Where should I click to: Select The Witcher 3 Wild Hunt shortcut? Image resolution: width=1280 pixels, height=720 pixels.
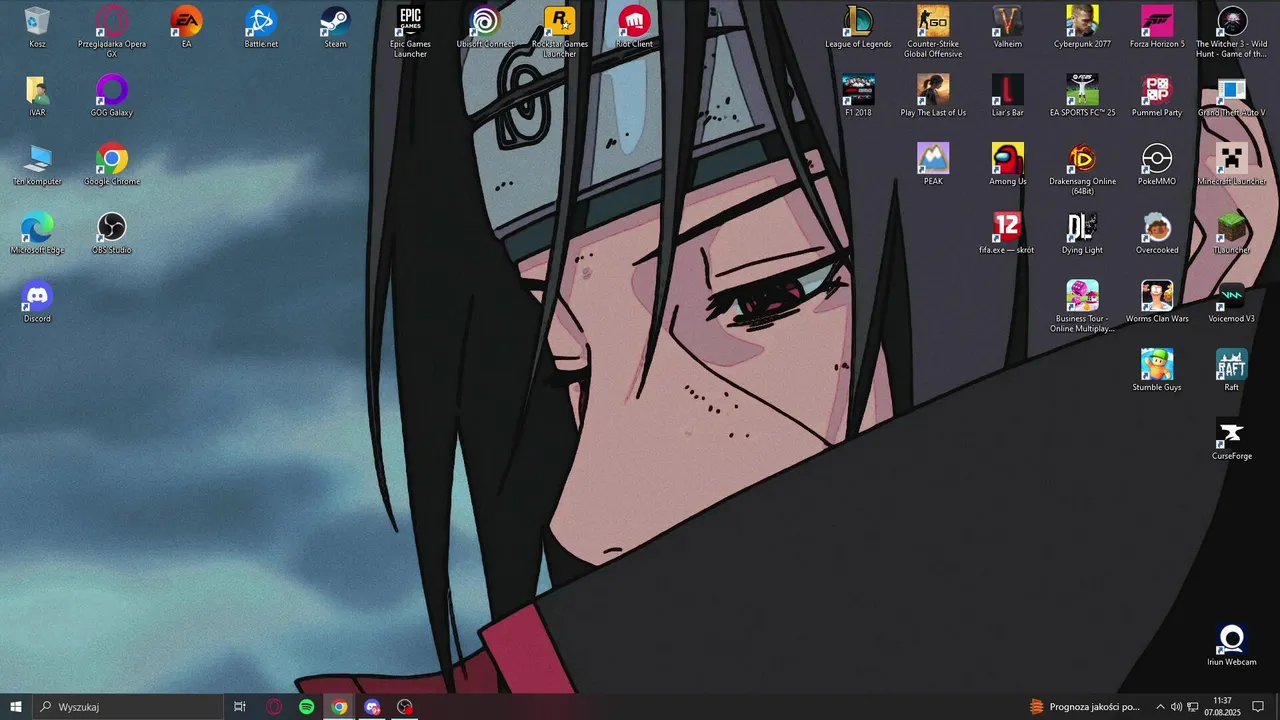(x=1232, y=32)
